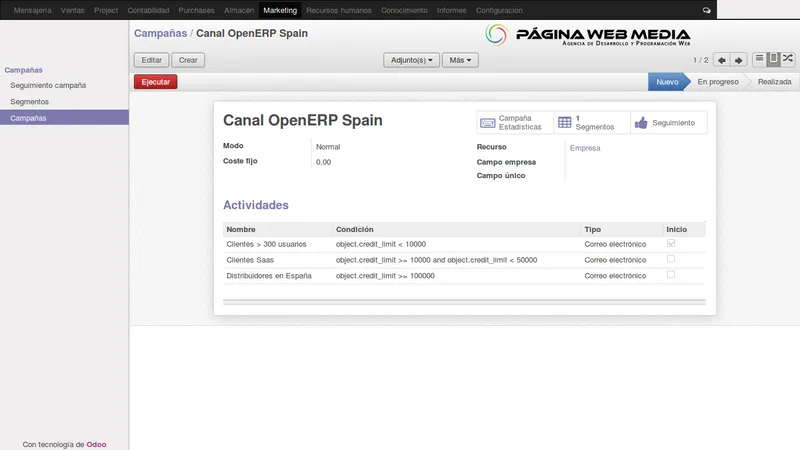
Task: Expand the Adjunto(s) dropdown
Action: [x=411, y=60]
